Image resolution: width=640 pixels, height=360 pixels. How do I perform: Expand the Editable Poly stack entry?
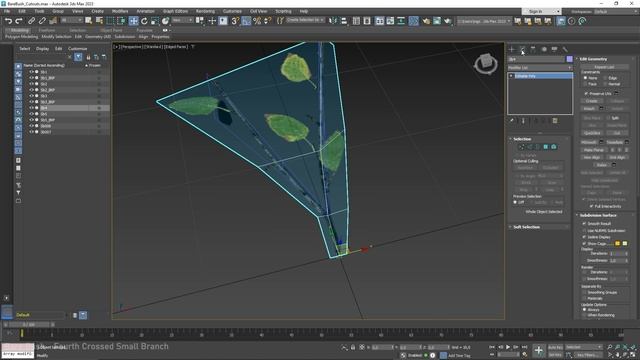[511, 76]
